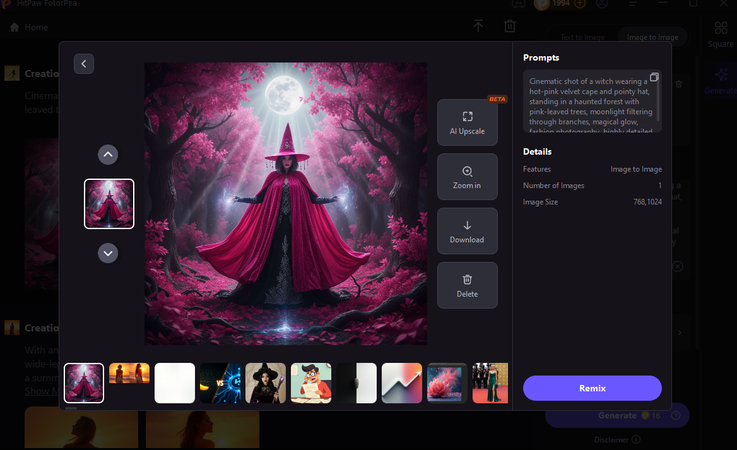
Task: Click the Show More link in the background
Action: point(41,391)
